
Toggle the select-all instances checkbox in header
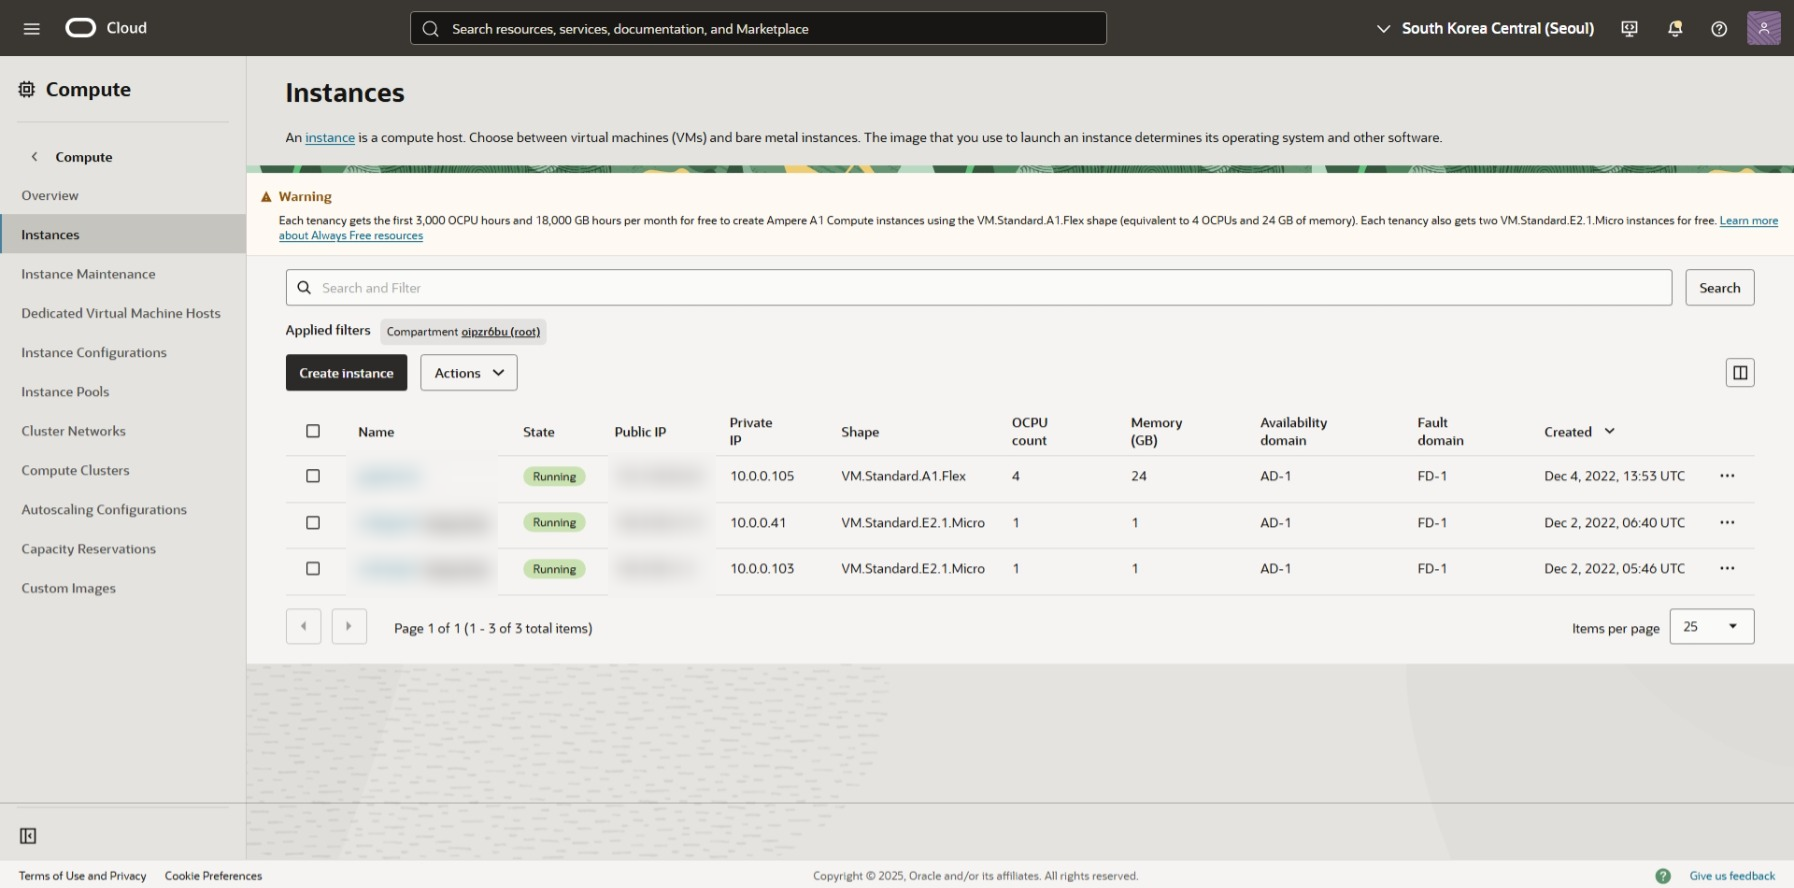(313, 431)
